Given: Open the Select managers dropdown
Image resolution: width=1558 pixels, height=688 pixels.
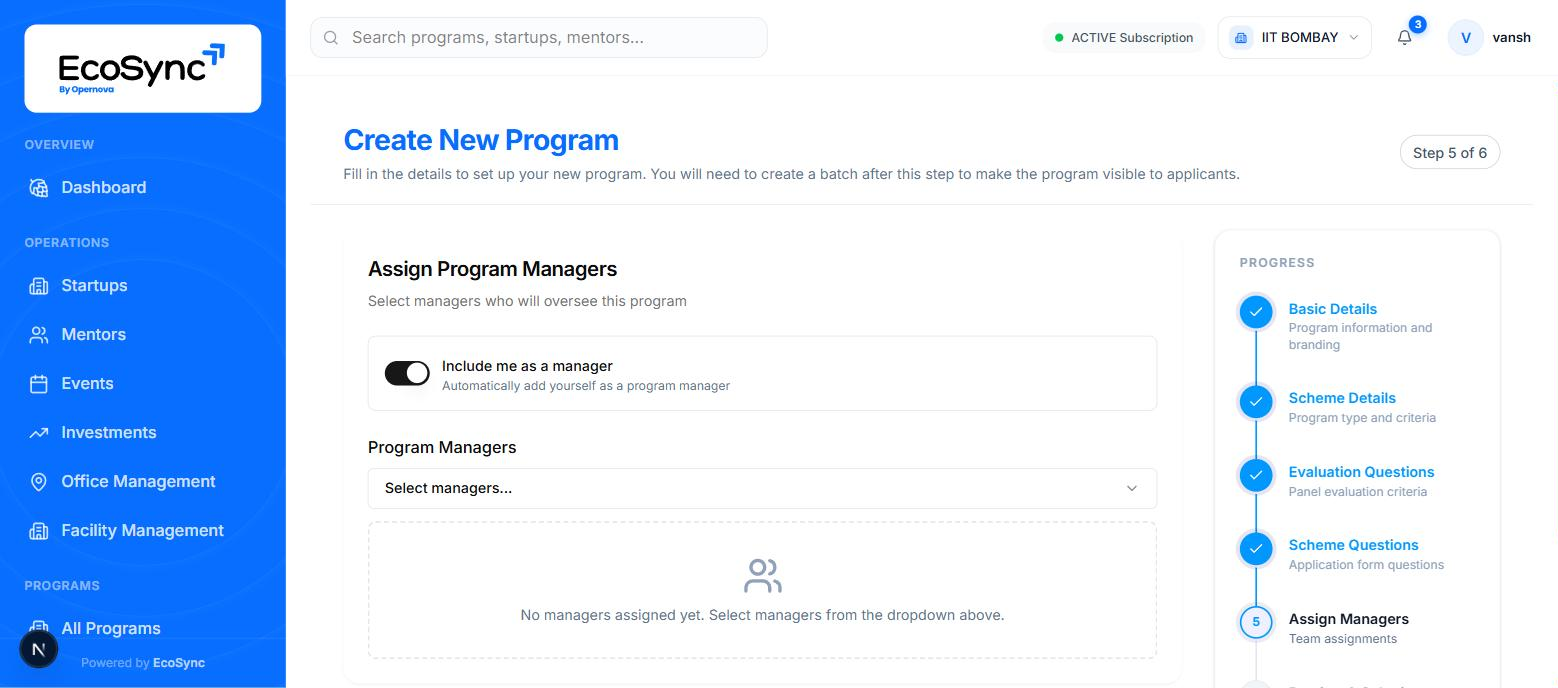Looking at the screenshot, I should (x=762, y=488).
